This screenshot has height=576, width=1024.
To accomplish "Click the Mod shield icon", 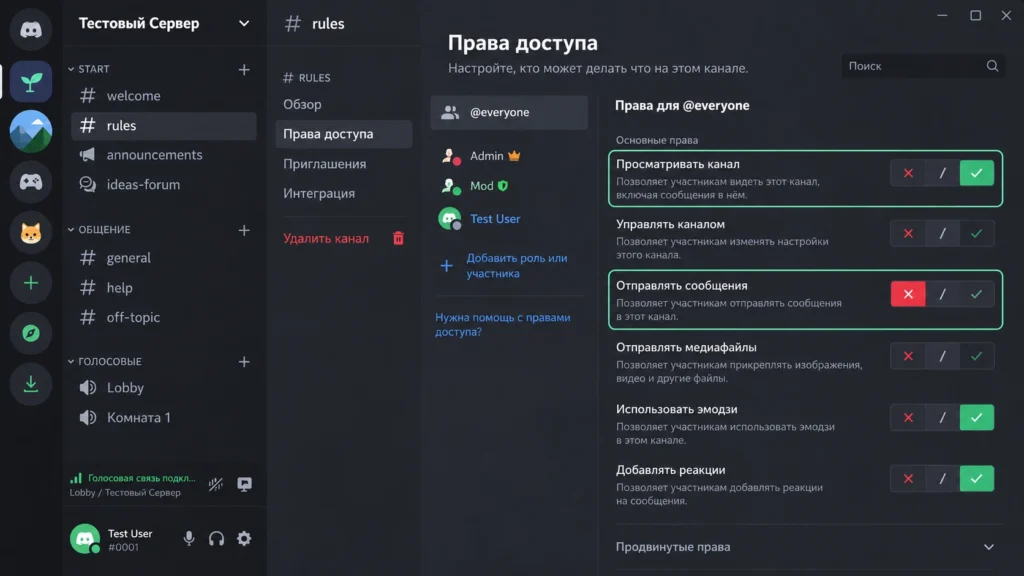I will click(503, 185).
